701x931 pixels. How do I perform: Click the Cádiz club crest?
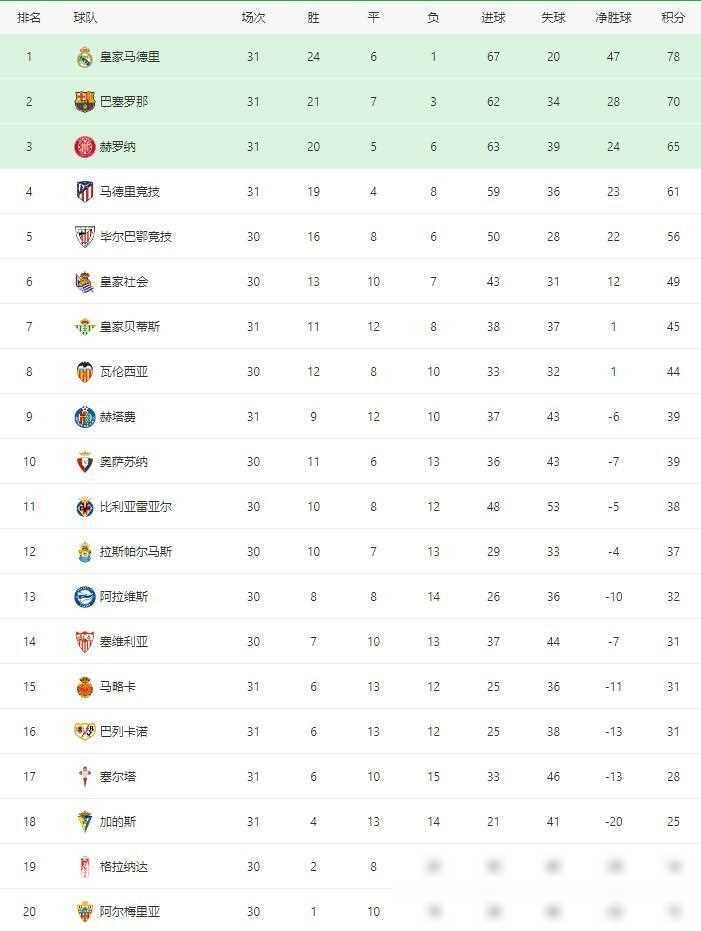84,822
